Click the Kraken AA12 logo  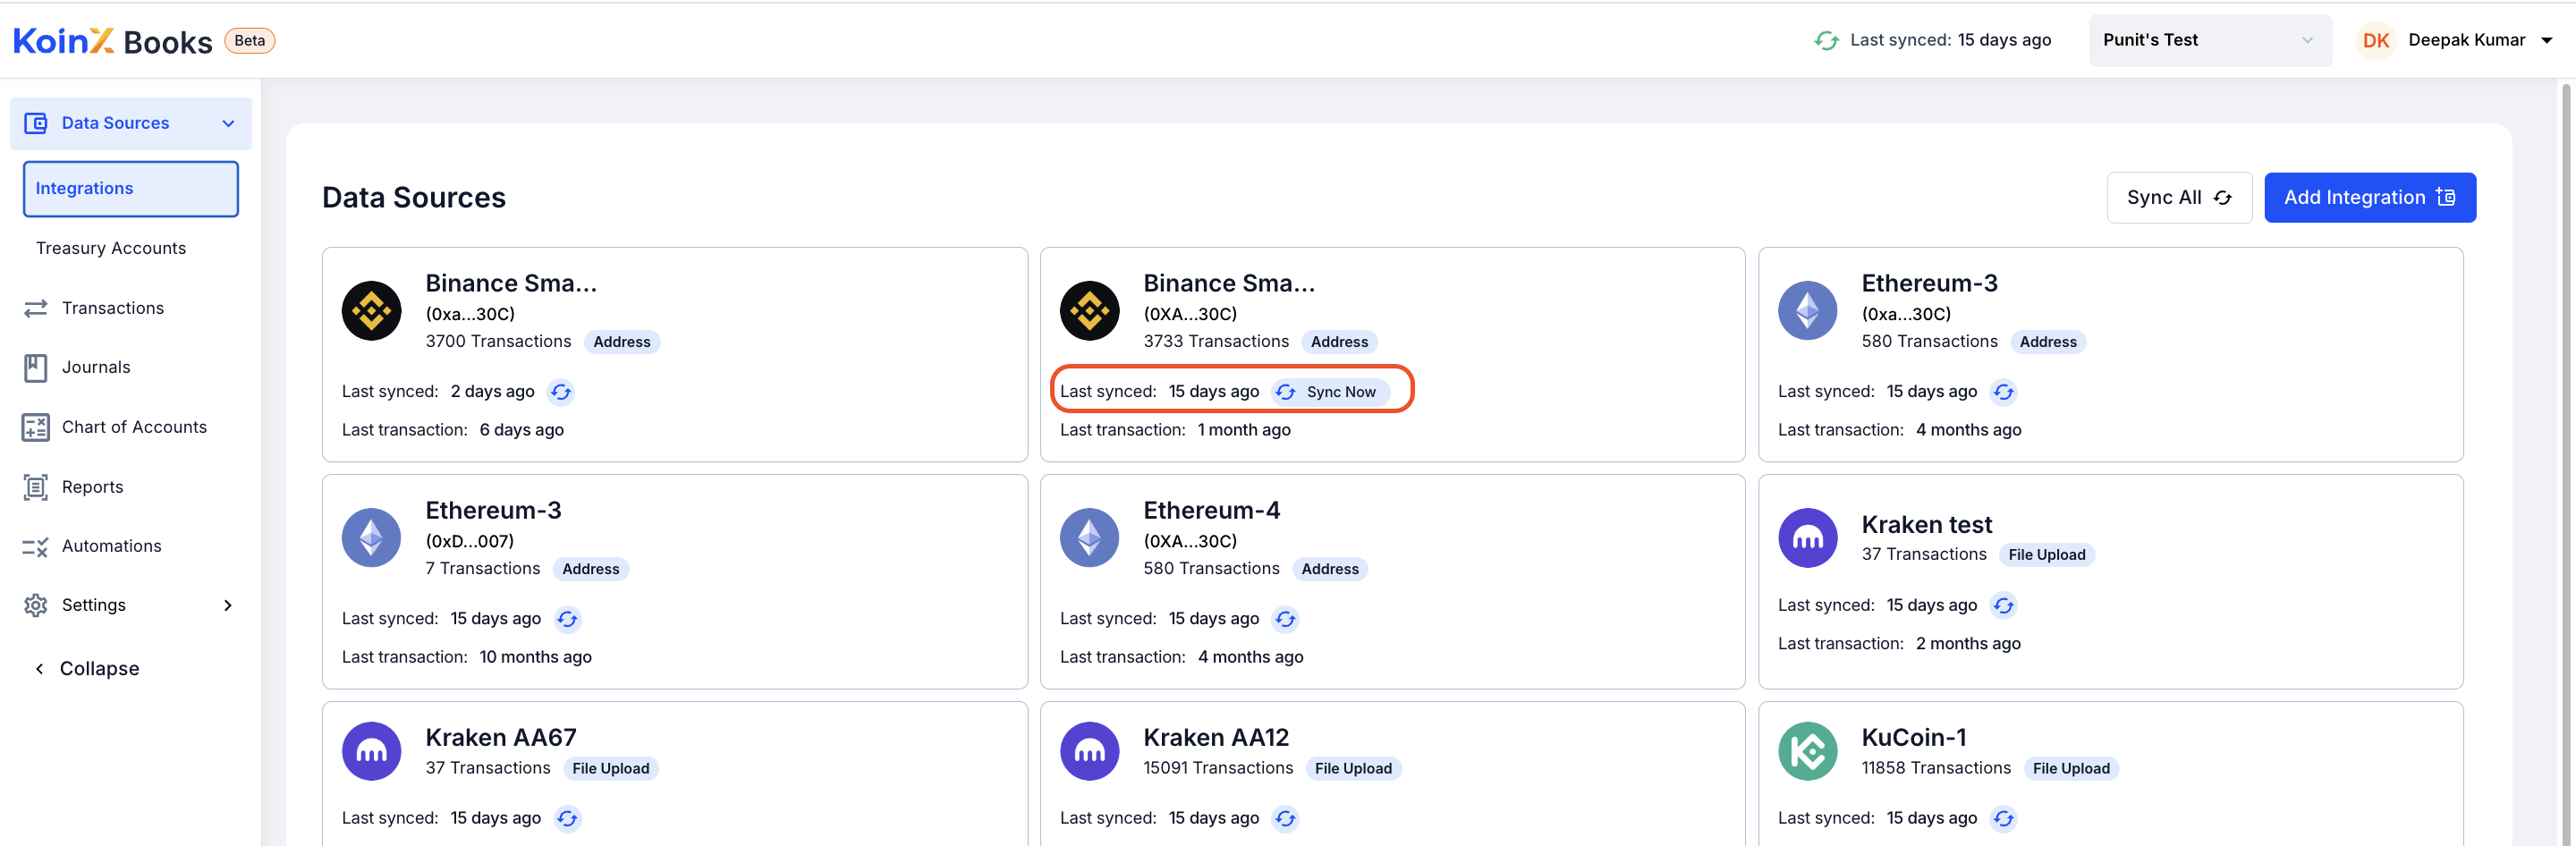[x=1089, y=751]
